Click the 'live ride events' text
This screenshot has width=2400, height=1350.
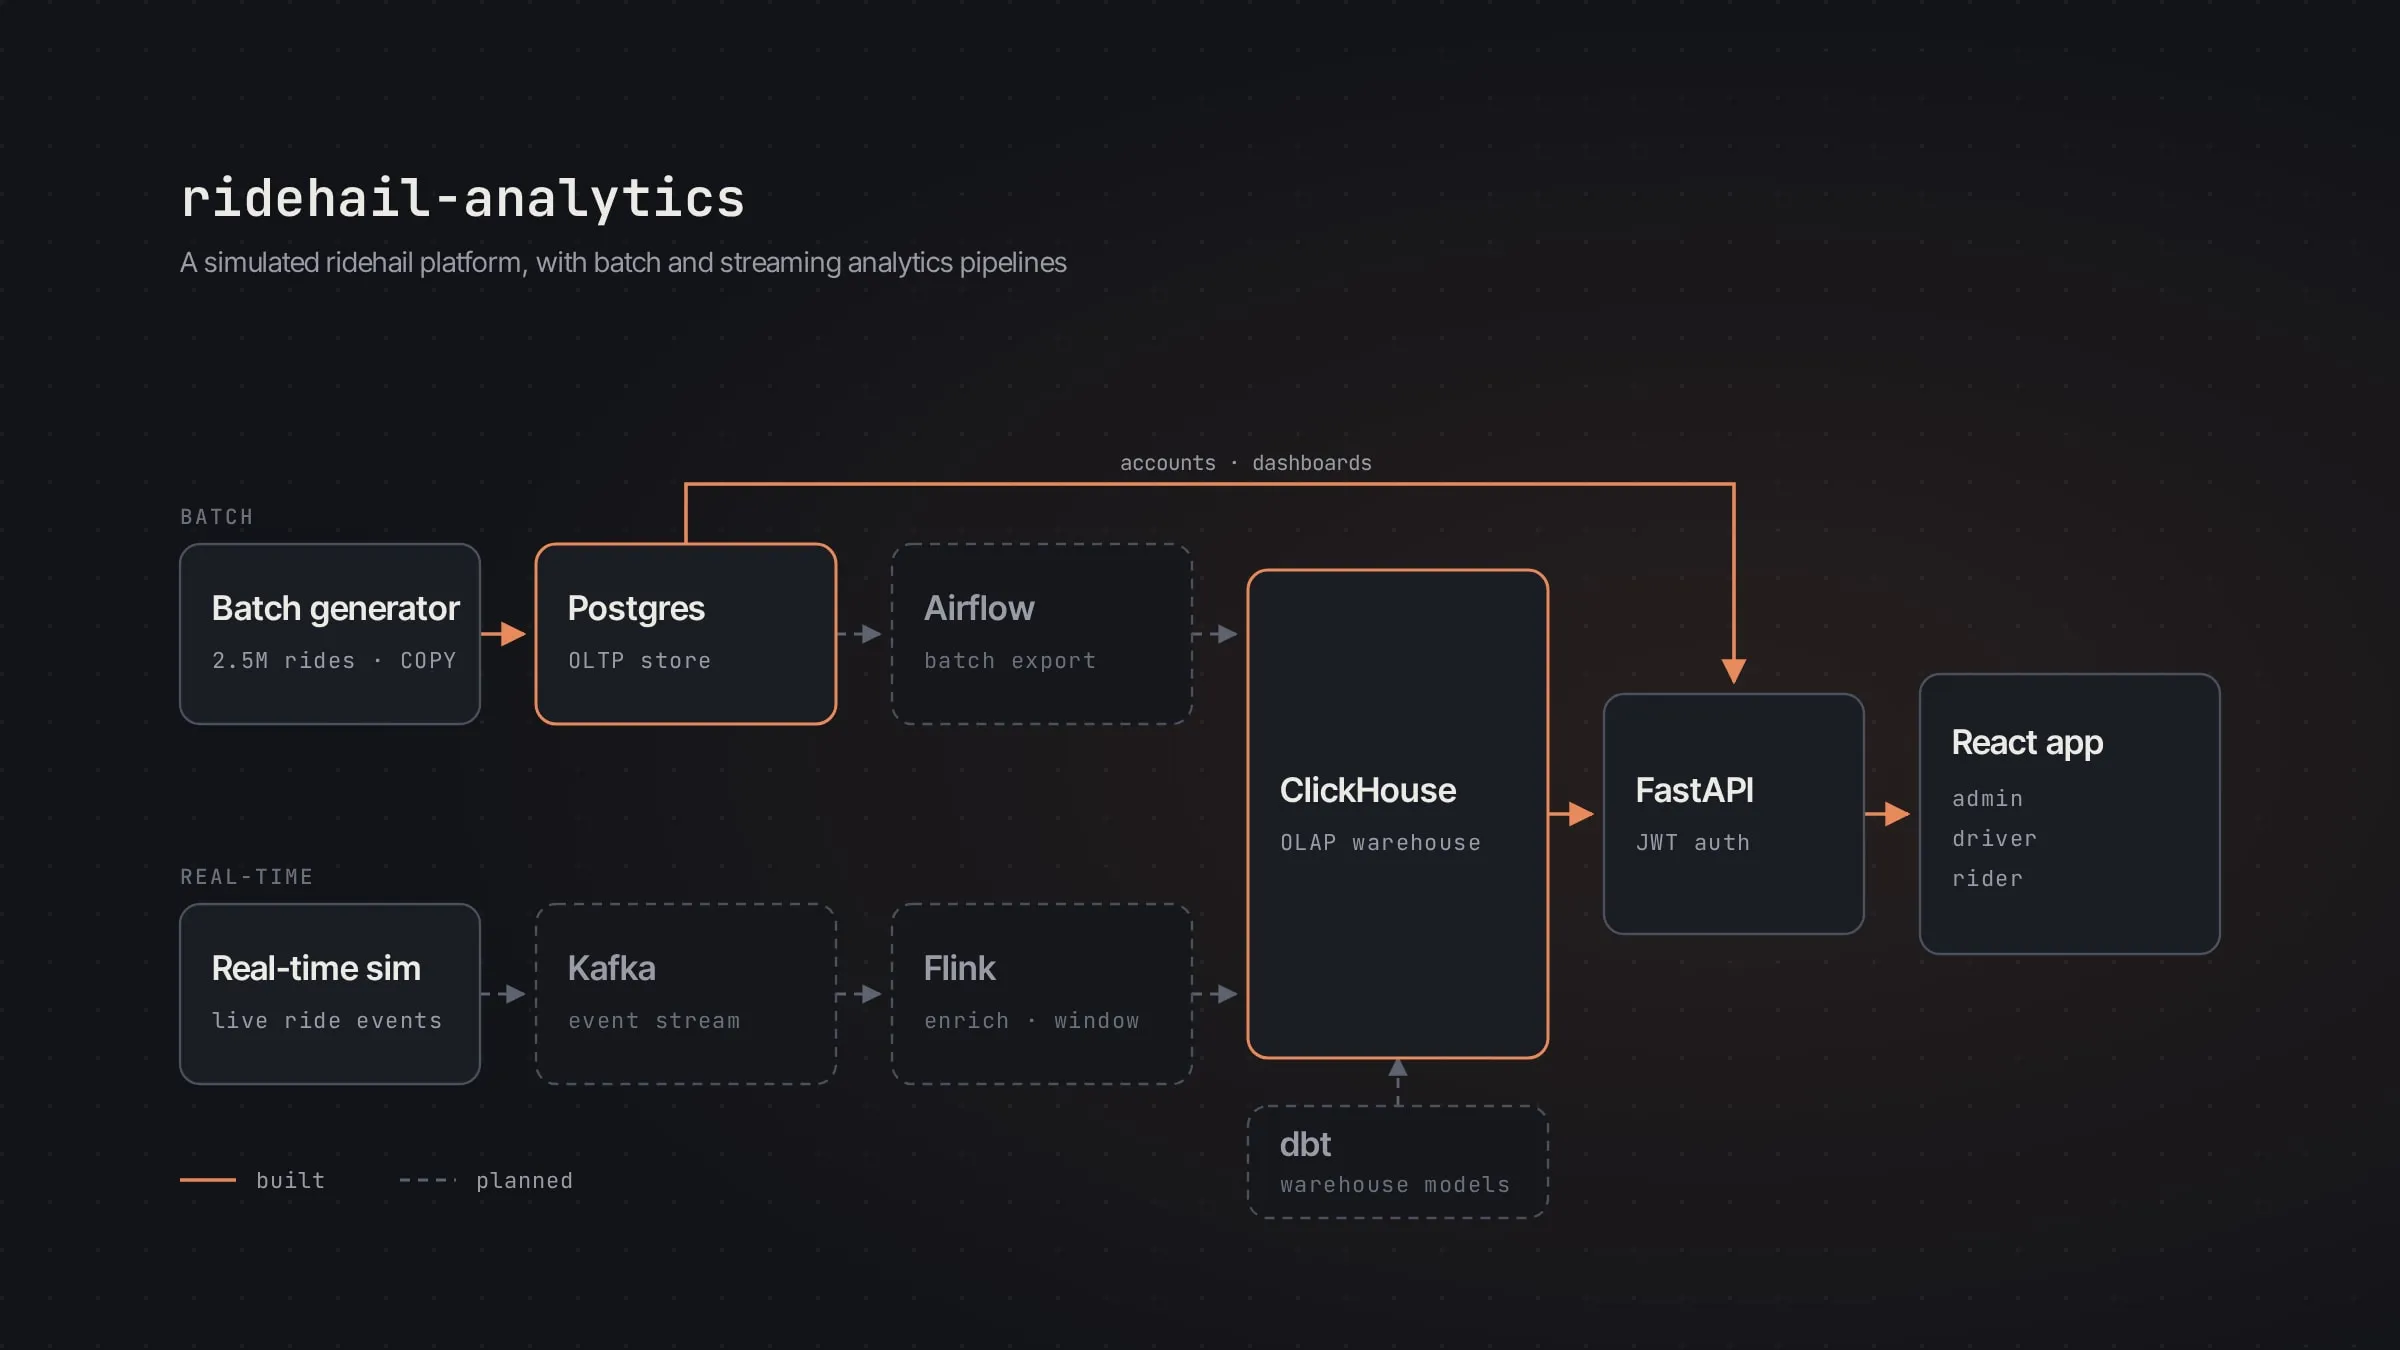tap(327, 1020)
